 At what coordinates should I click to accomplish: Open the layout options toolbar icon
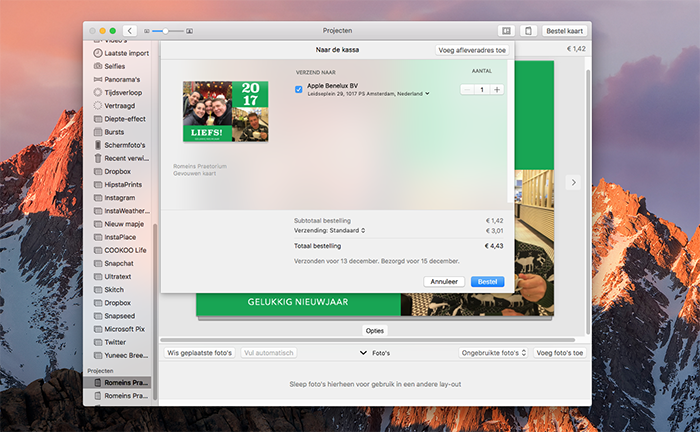(506, 31)
